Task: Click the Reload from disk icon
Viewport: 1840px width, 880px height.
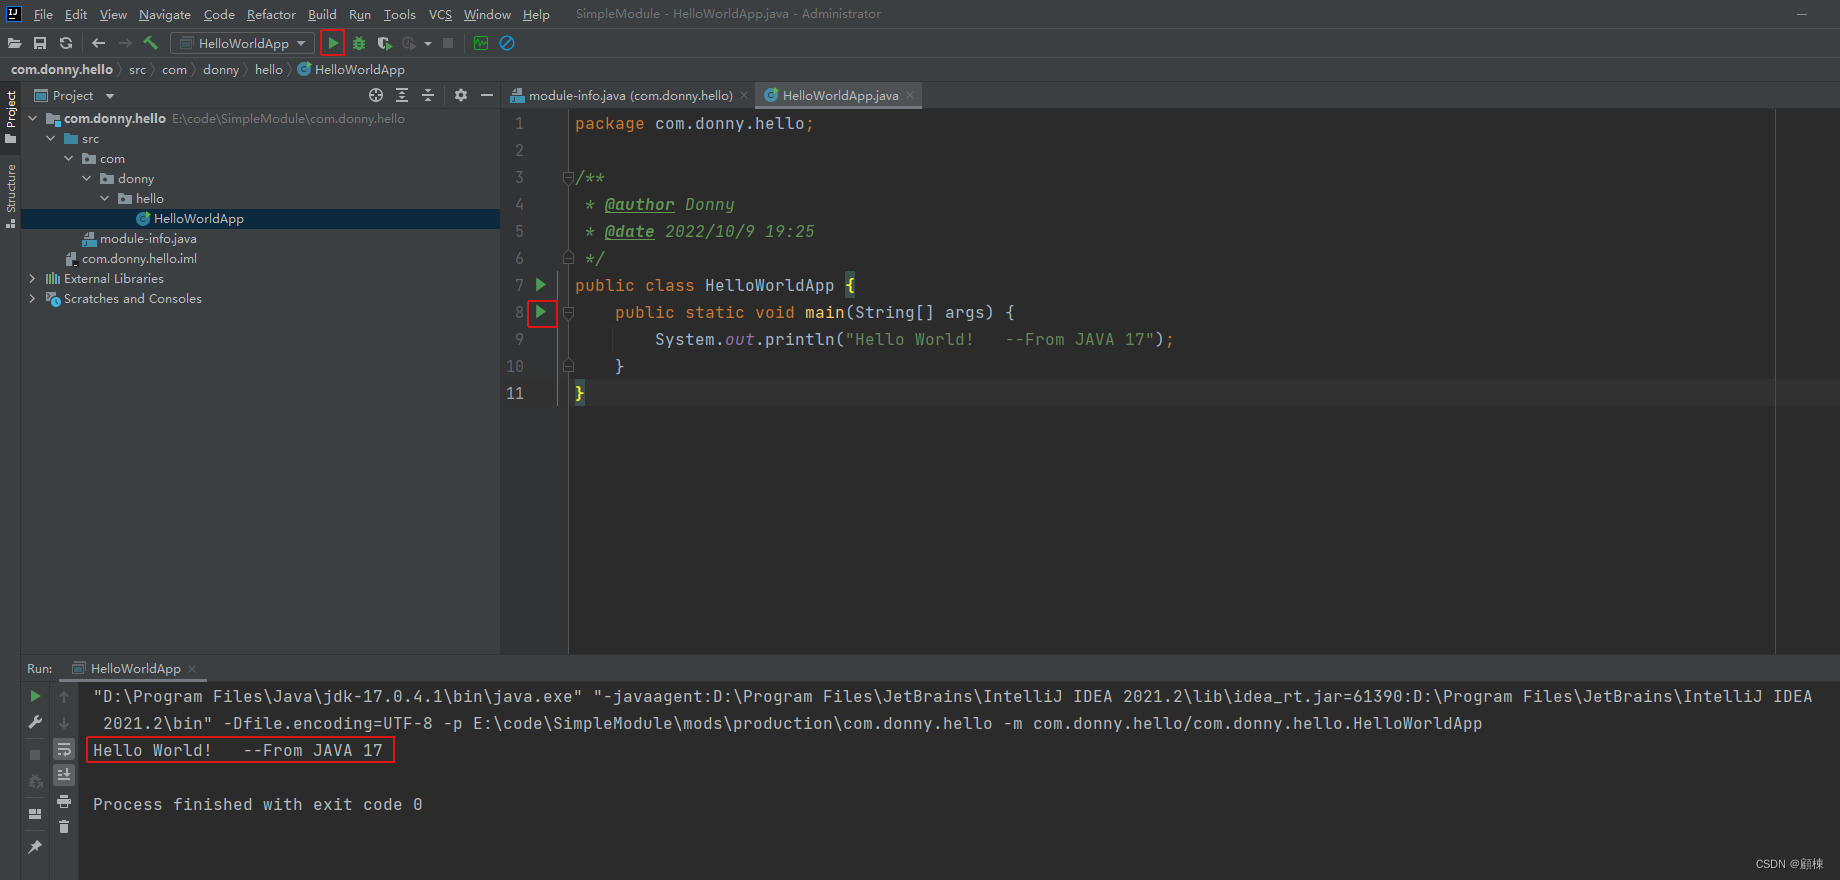Action: point(66,43)
